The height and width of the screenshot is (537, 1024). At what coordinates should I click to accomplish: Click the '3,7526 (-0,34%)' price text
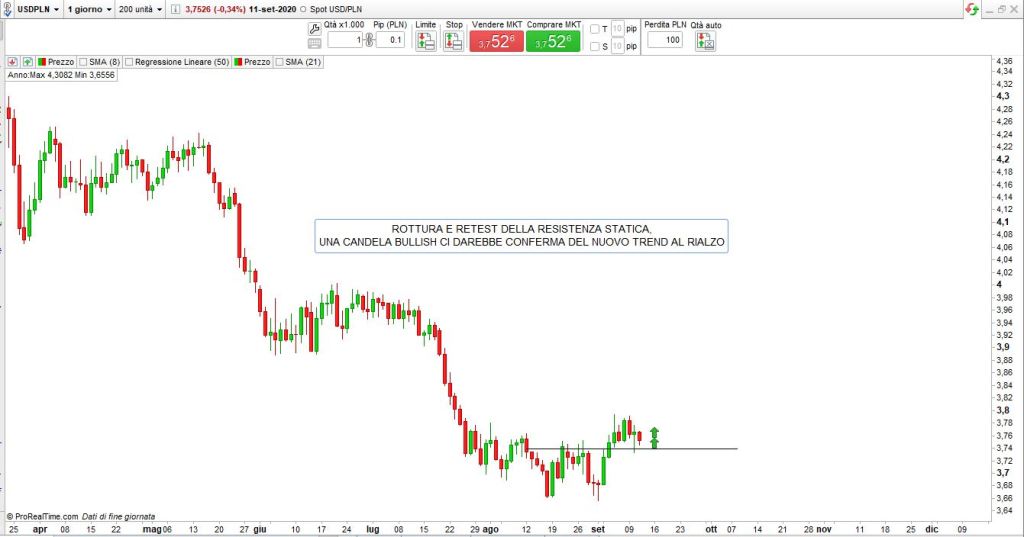(216, 10)
